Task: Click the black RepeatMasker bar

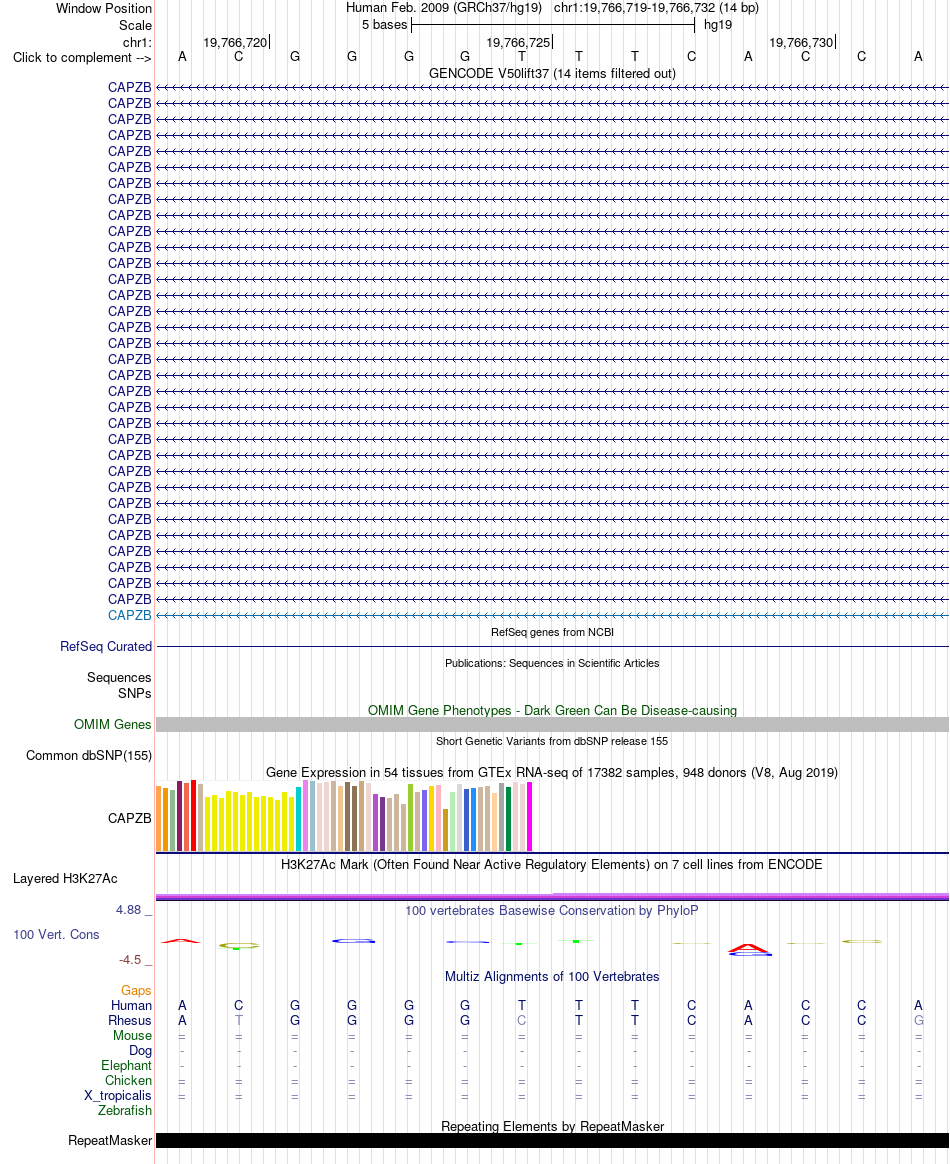Action: coord(552,1141)
